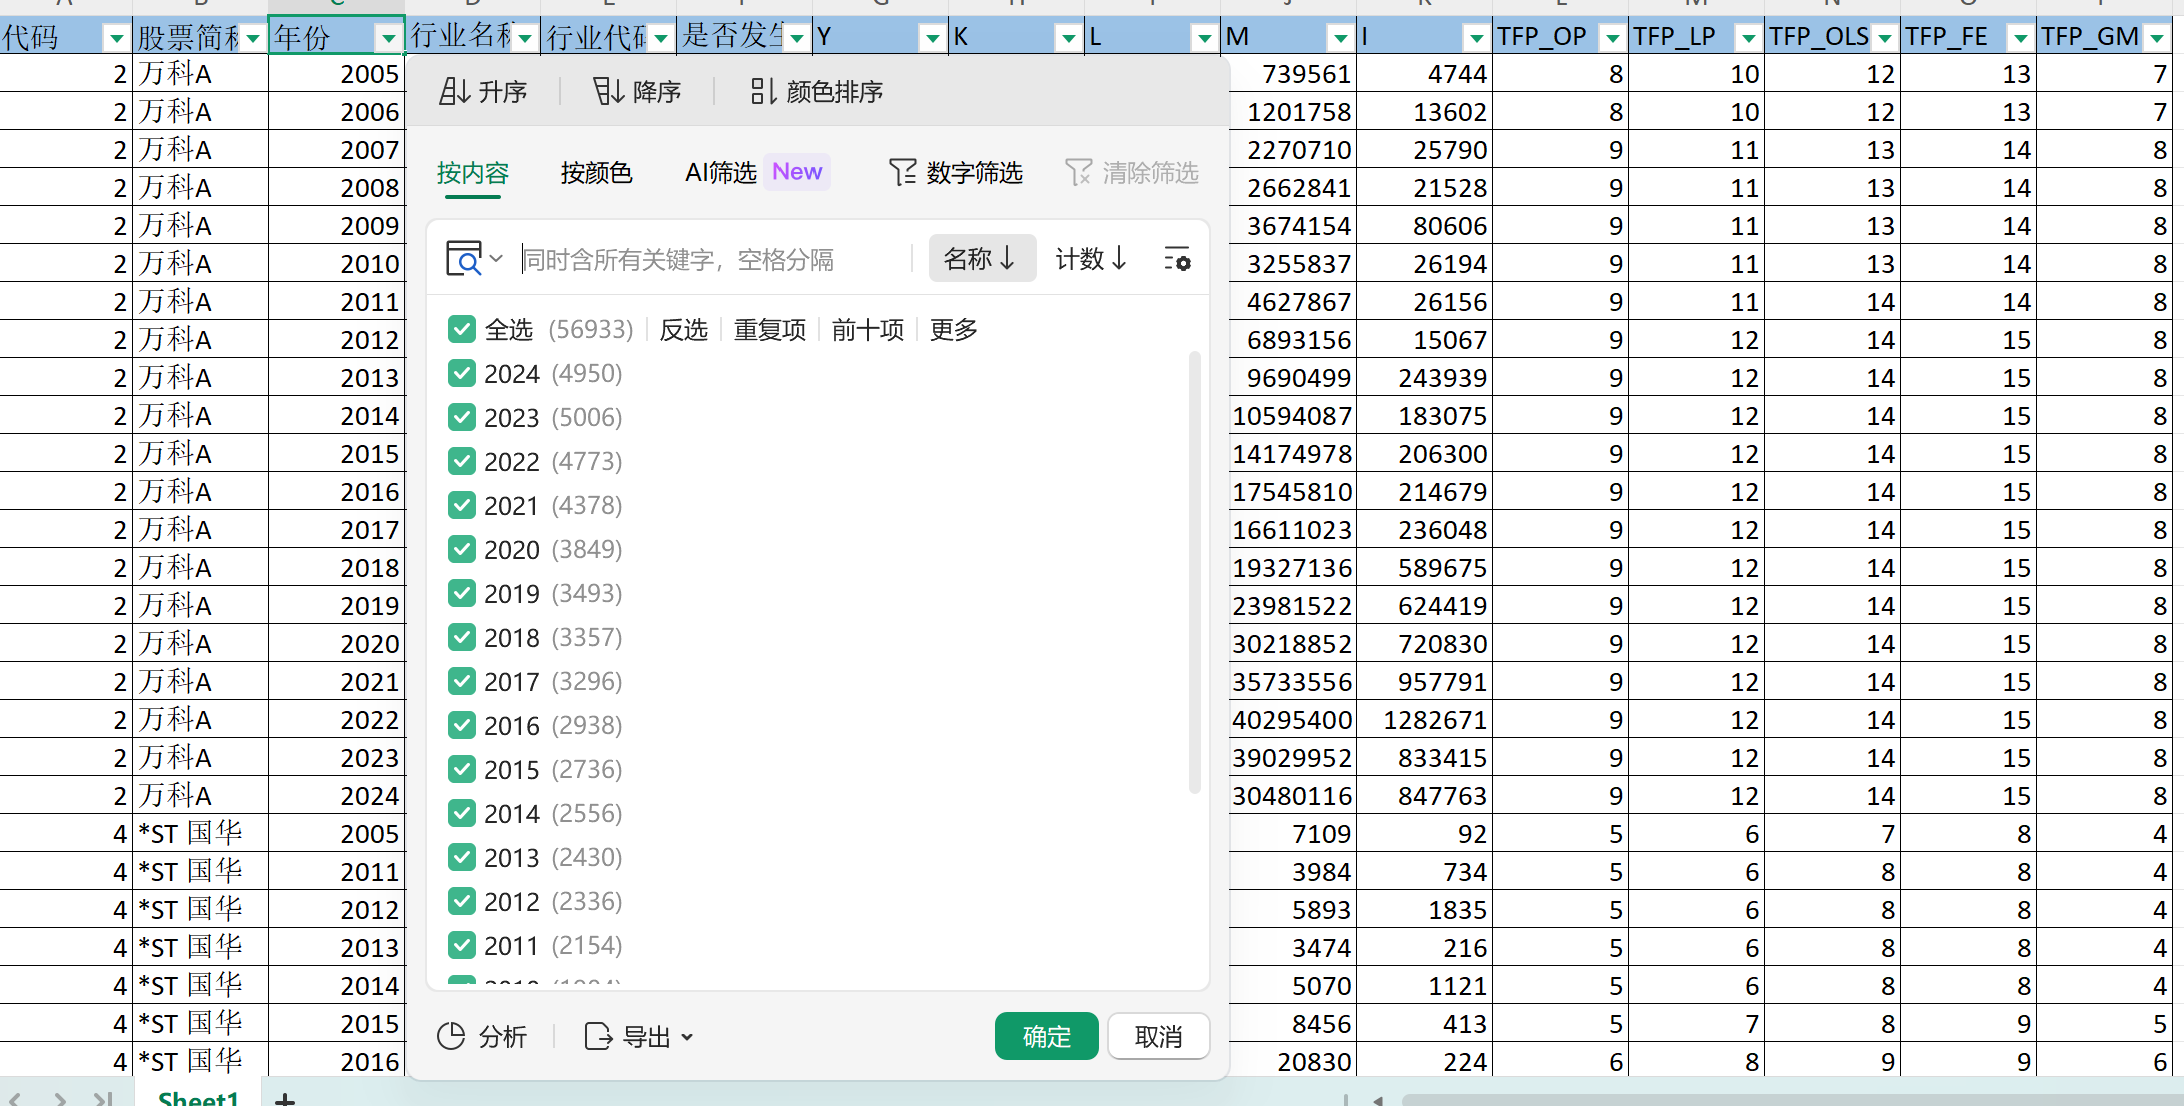Viewport: 2184px width, 1106px height.
Task: Open the 股票简称 column filter dropdown
Action: [253, 39]
